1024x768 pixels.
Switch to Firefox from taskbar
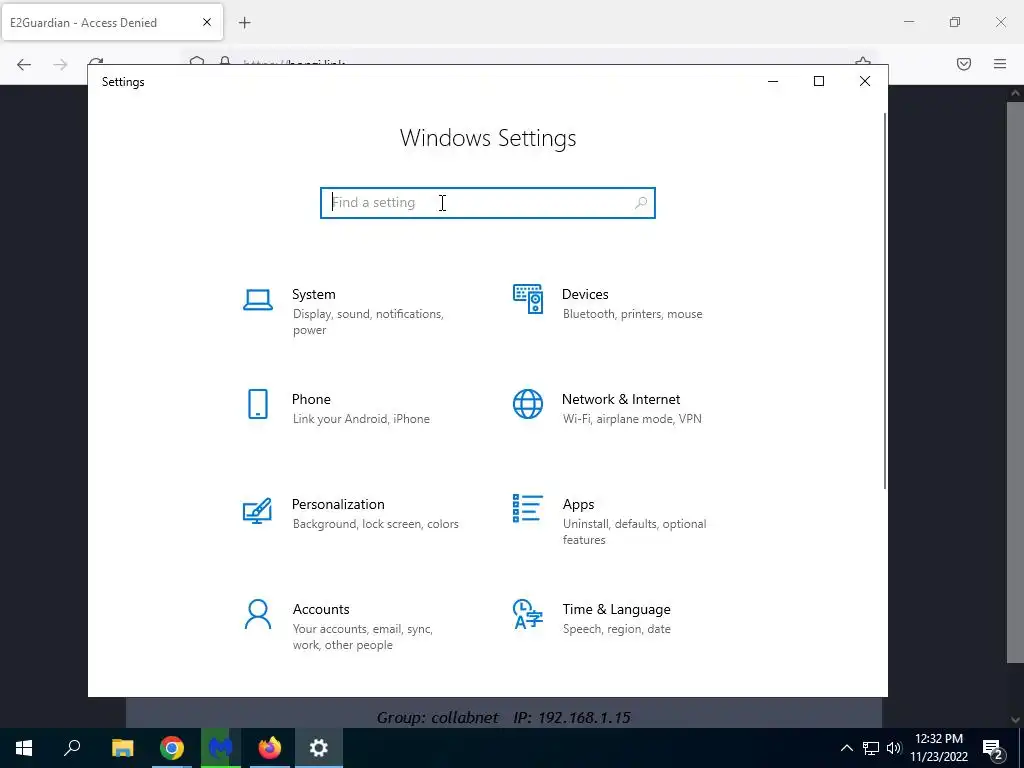(x=270, y=748)
